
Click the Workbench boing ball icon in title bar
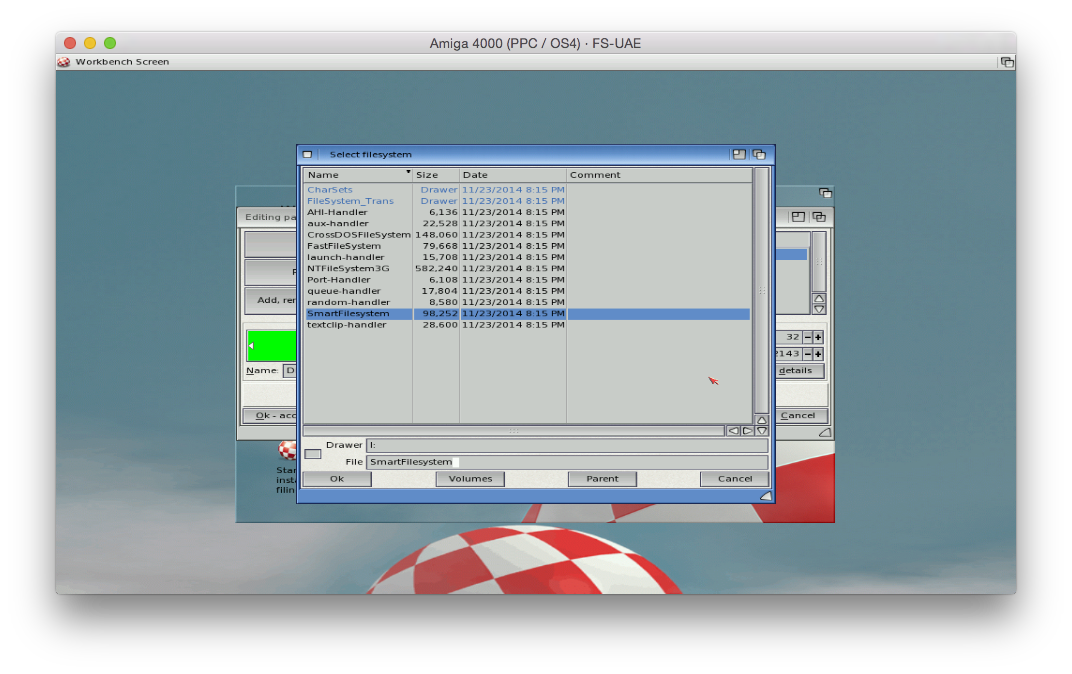click(x=64, y=62)
